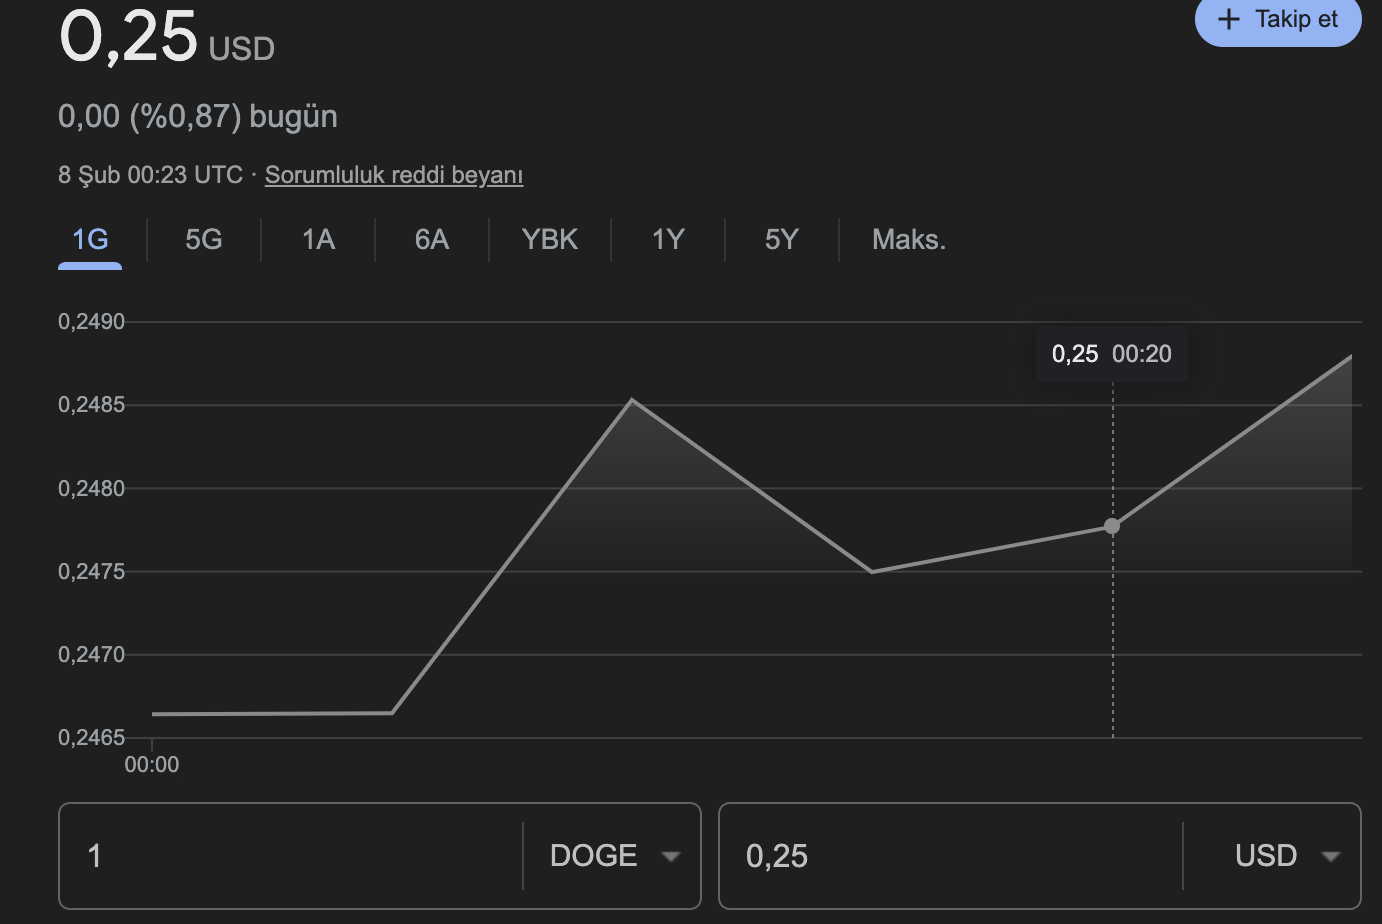Image resolution: width=1382 pixels, height=924 pixels.
Task: Click the 0,2490 y-axis label
Action: (92, 322)
